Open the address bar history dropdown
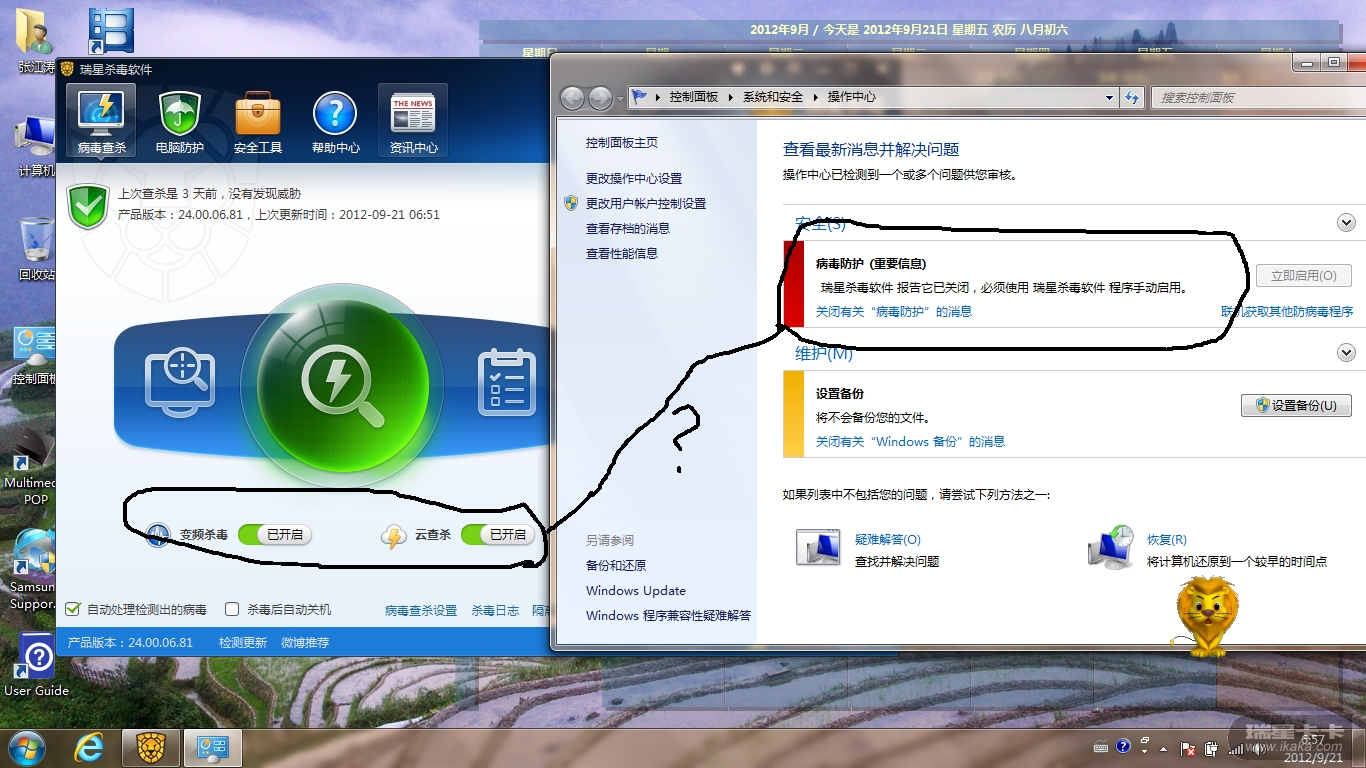1366x768 pixels. [1109, 98]
